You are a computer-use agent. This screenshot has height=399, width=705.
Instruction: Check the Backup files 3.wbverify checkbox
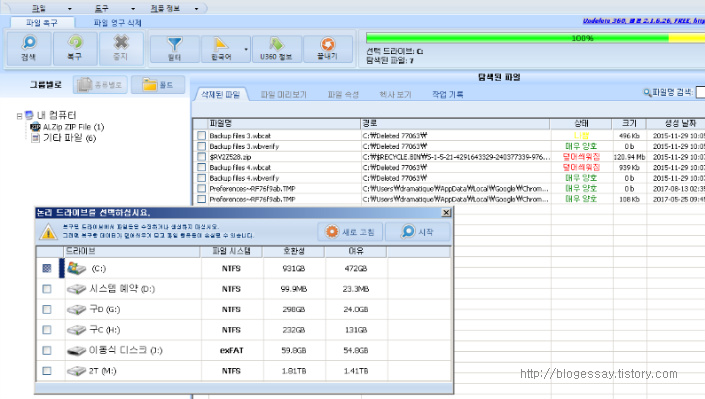pos(201,146)
